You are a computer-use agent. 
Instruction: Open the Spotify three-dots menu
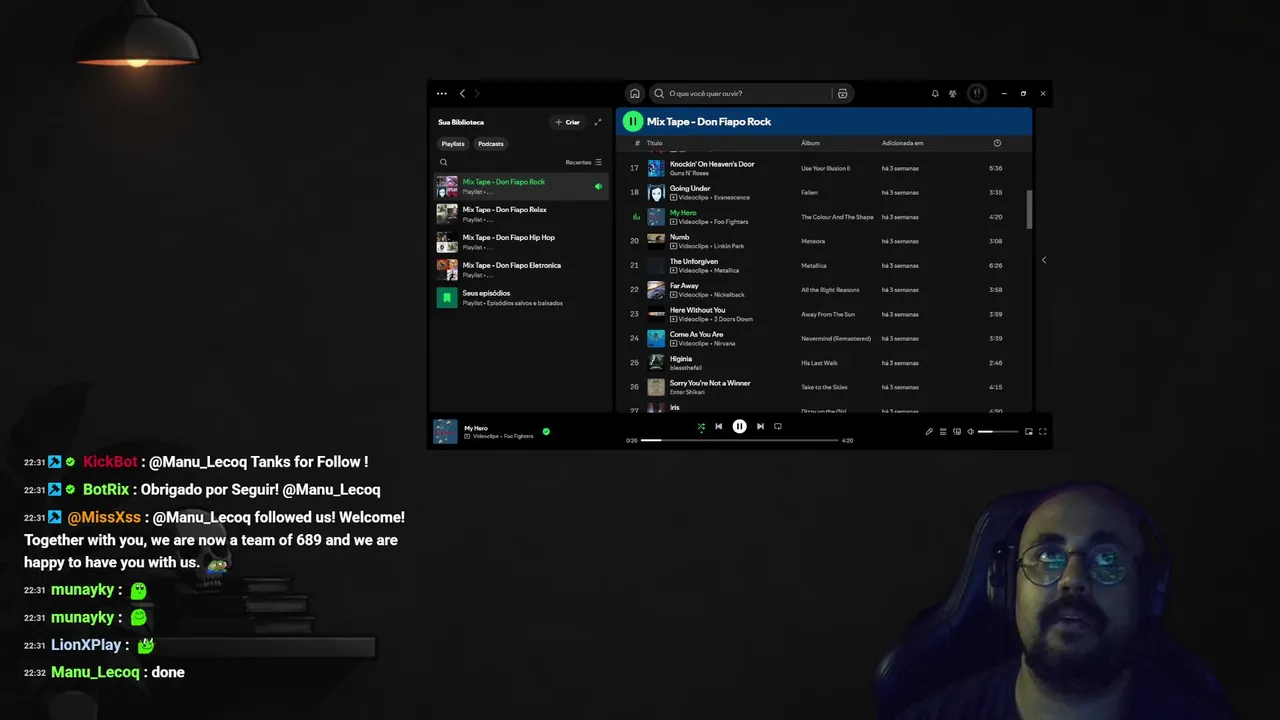point(442,93)
